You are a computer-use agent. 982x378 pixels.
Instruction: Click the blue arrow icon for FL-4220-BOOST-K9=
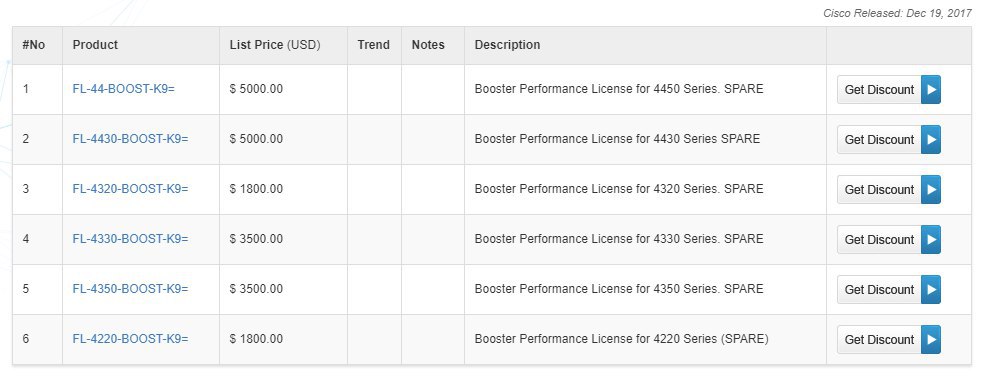pyautogui.click(x=931, y=340)
